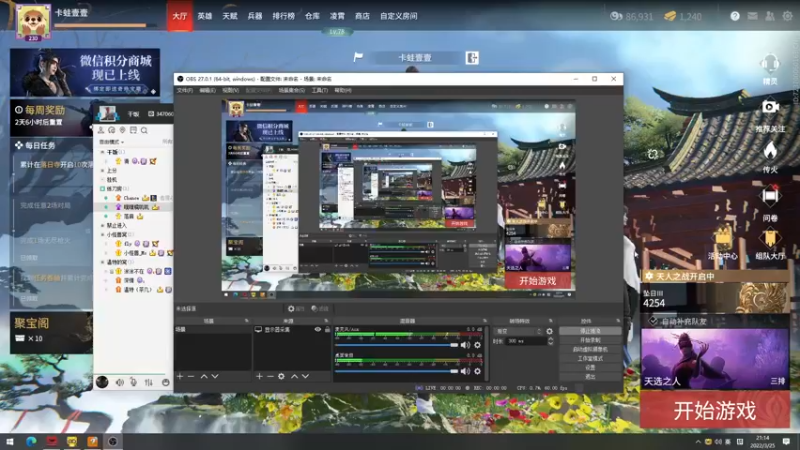Open the 微信积分商城 banner
The image size is (800, 450).
85,72
